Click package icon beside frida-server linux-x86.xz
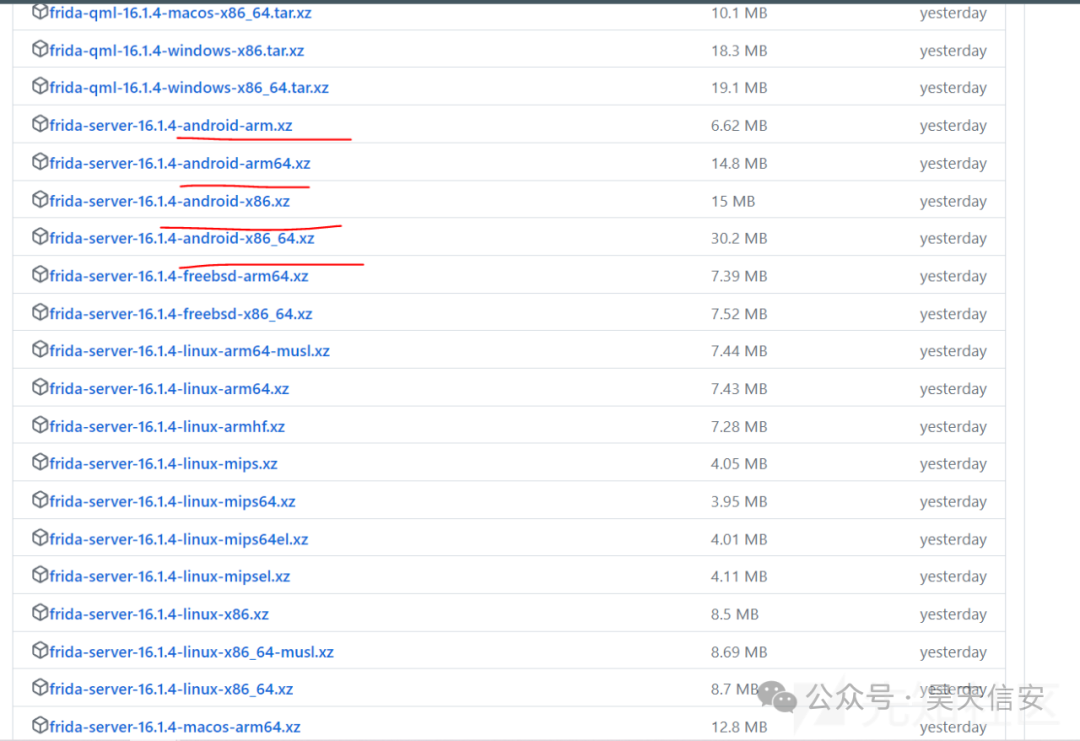The width and height of the screenshot is (1080, 741). (x=40, y=613)
